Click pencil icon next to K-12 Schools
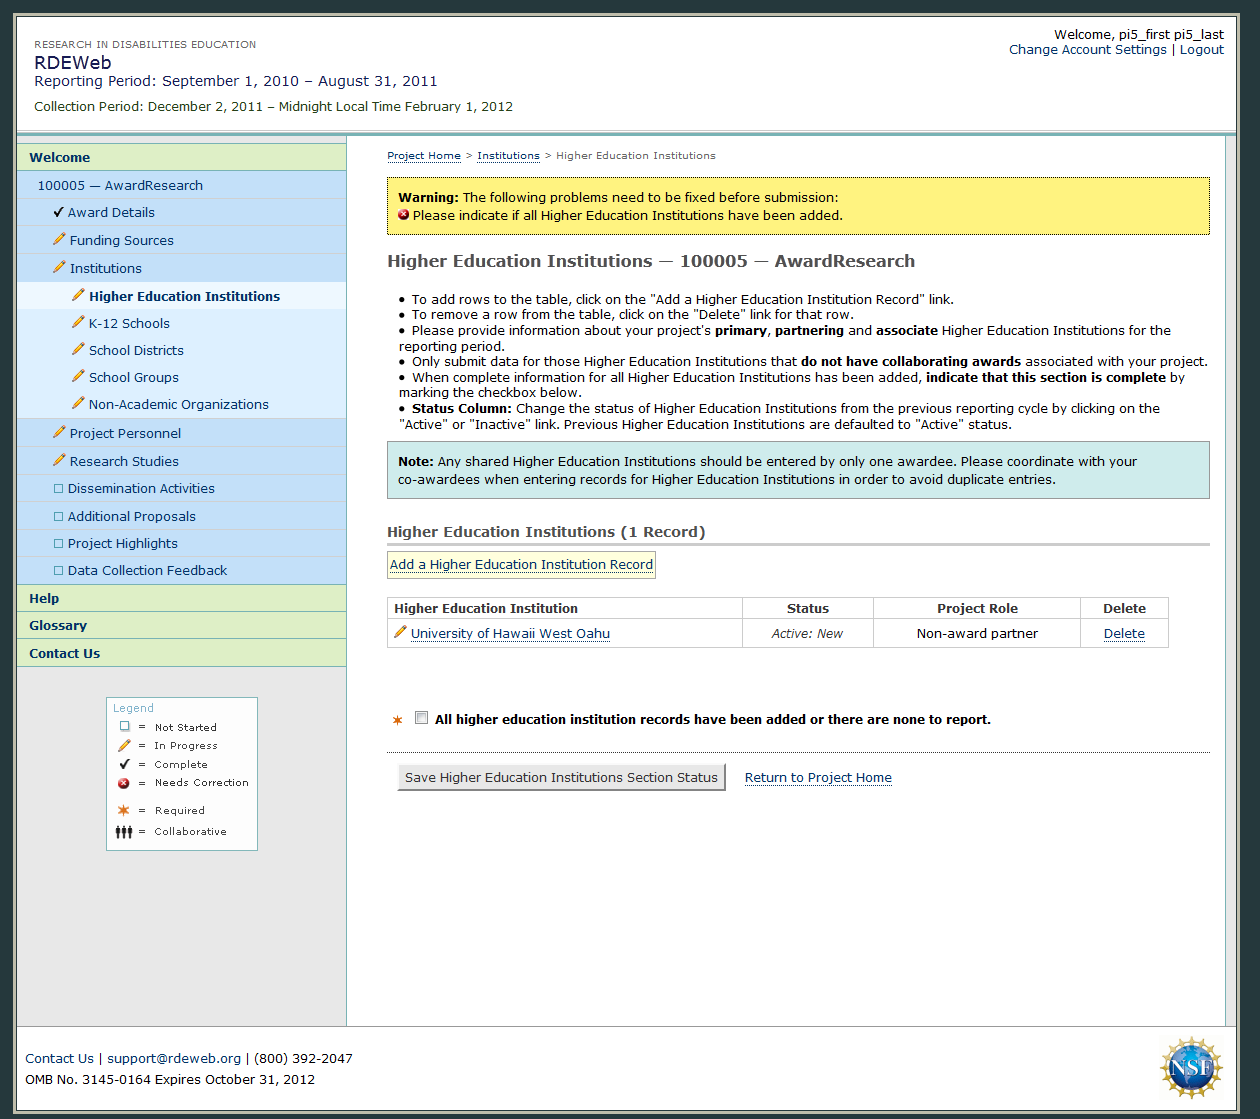 78,323
